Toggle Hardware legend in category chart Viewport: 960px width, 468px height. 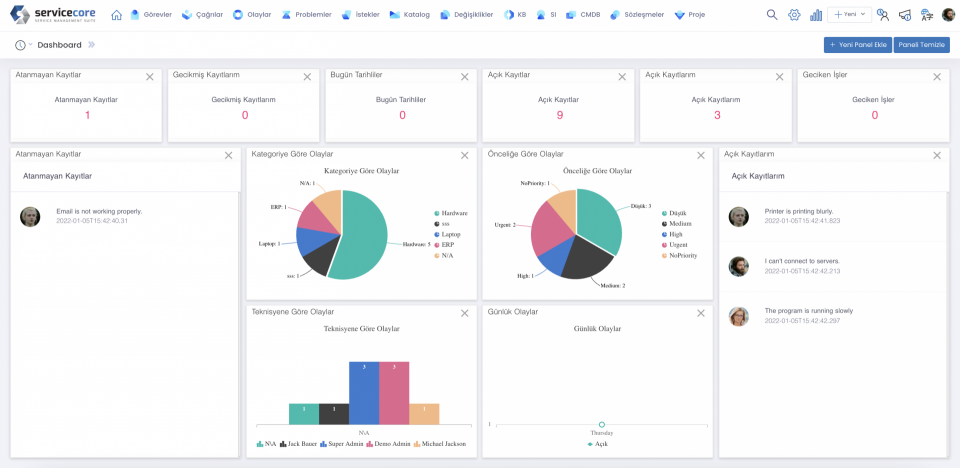pos(451,213)
